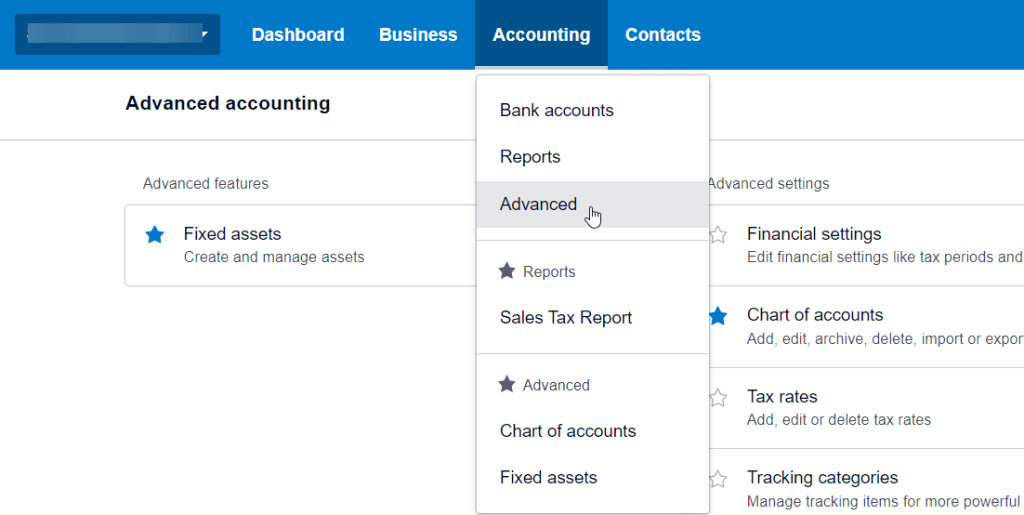Open the Accounting dropdown menu
The height and width of the screenshot is (515, 1024).
(541, 35)
